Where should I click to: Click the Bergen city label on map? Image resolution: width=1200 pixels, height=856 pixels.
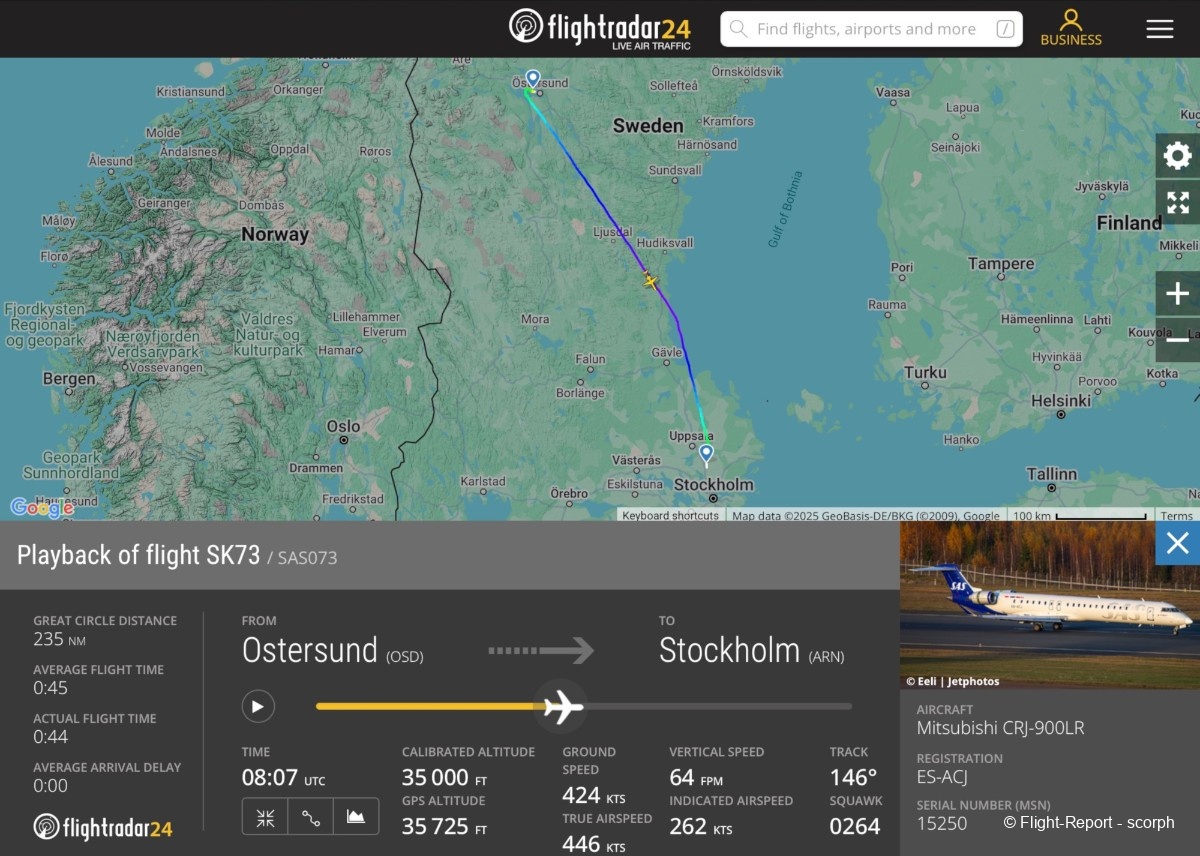point(69,379)
